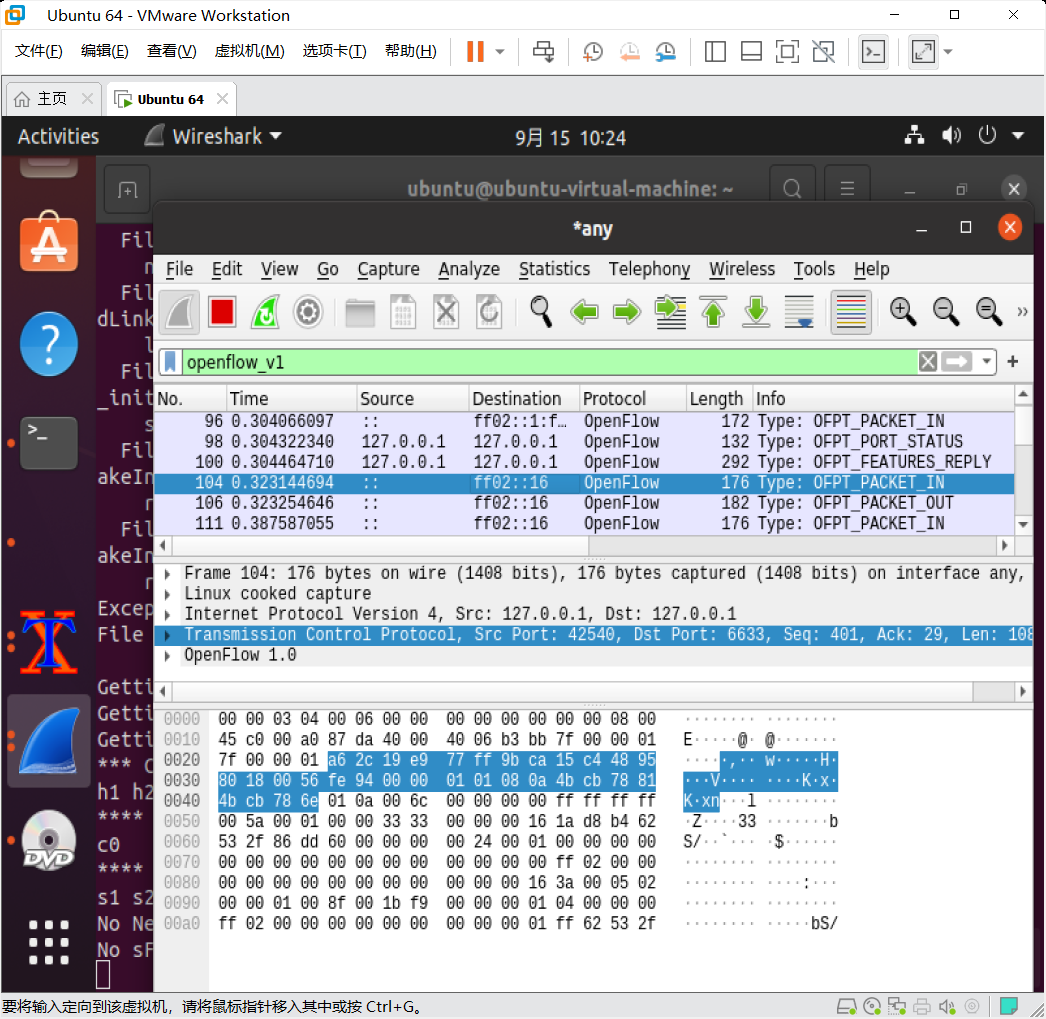The height and width of the screenshot is (1019, 1046).
Task: Show more toolbar items chevron
Action: click(x=1022, y=311)
